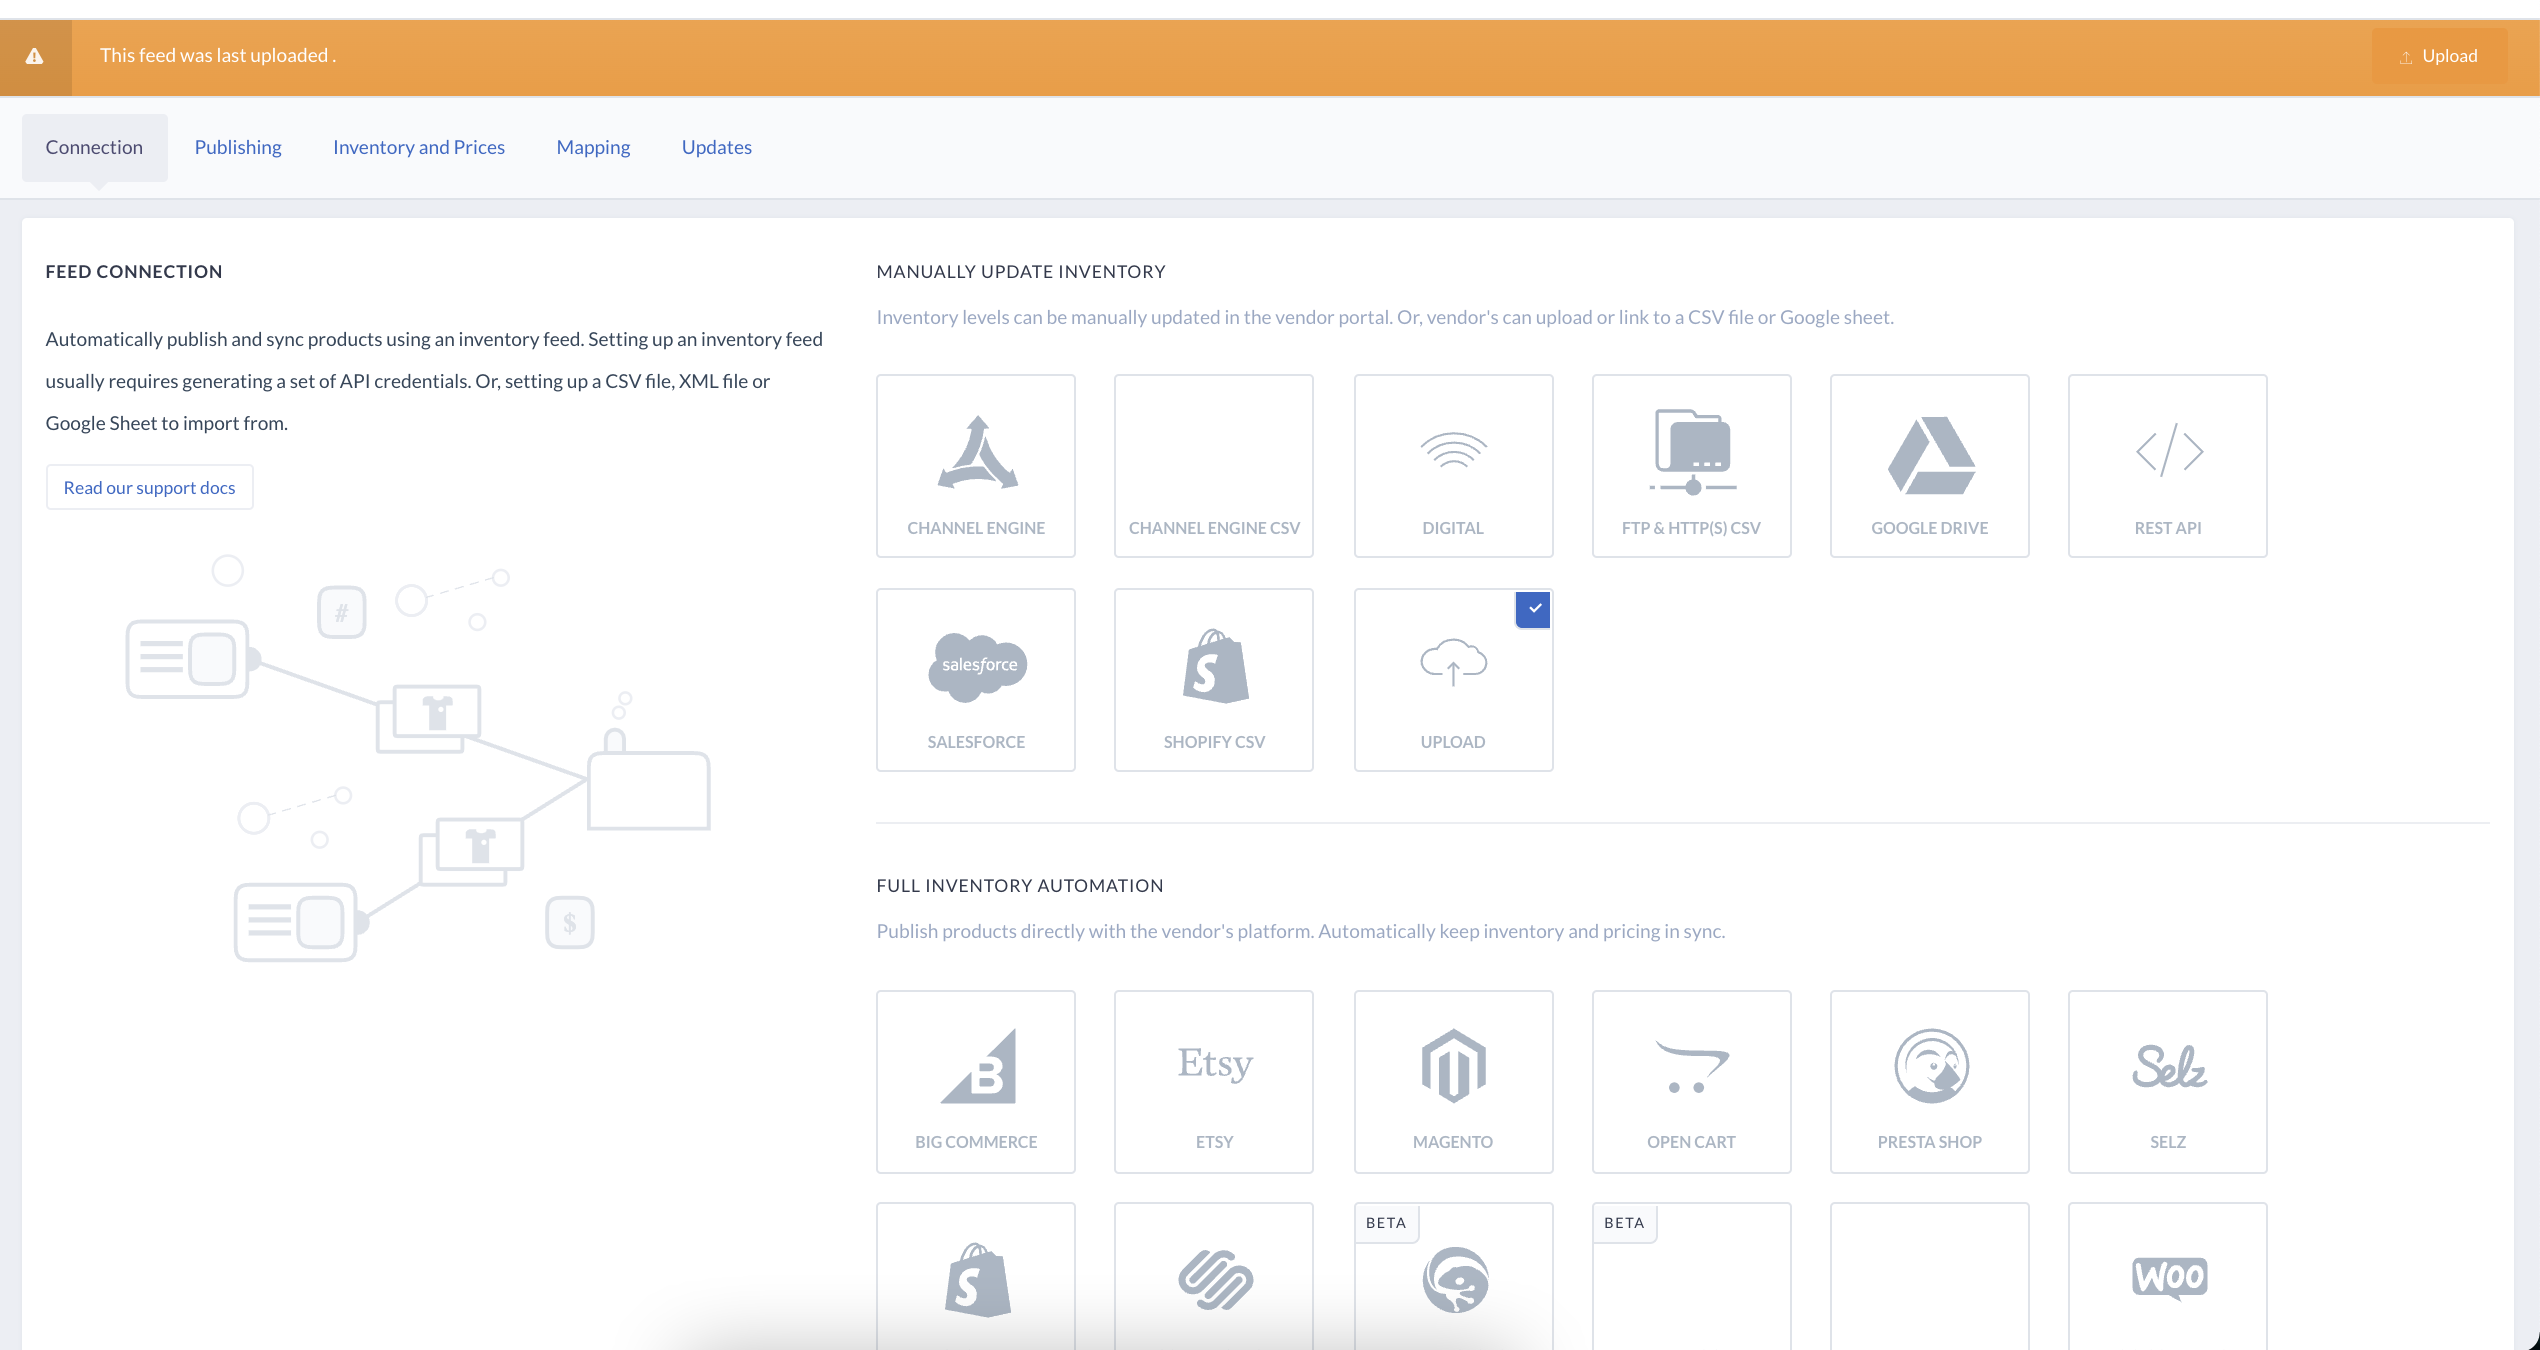Click the GOOGLE DRIVE label text
This screenshot has width=2540, height=1350.
click(x=1930, y=528)
